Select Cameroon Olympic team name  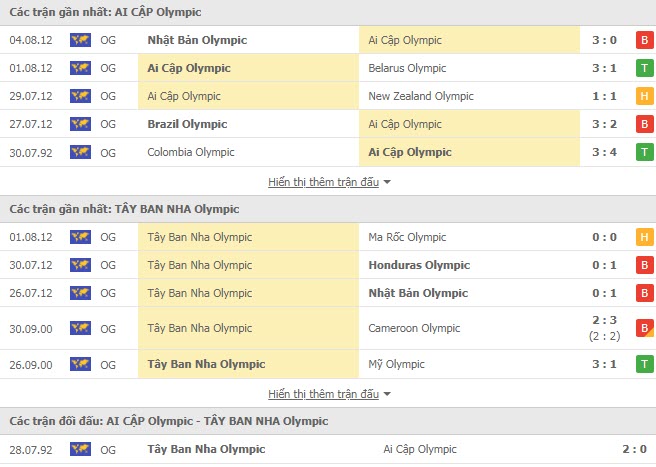tap(414, 328)
